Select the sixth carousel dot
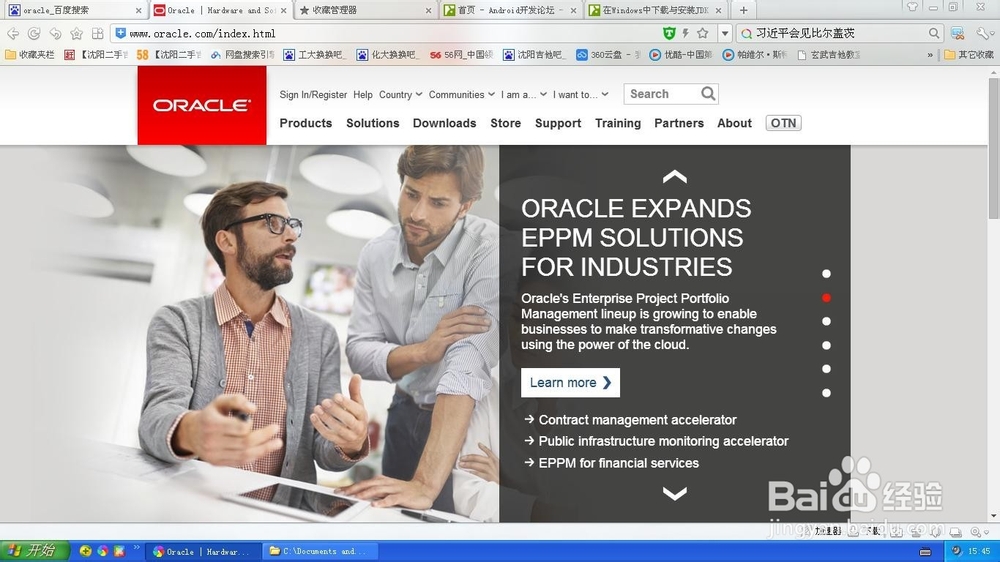 pyautogui.click(x=827, y=393)
